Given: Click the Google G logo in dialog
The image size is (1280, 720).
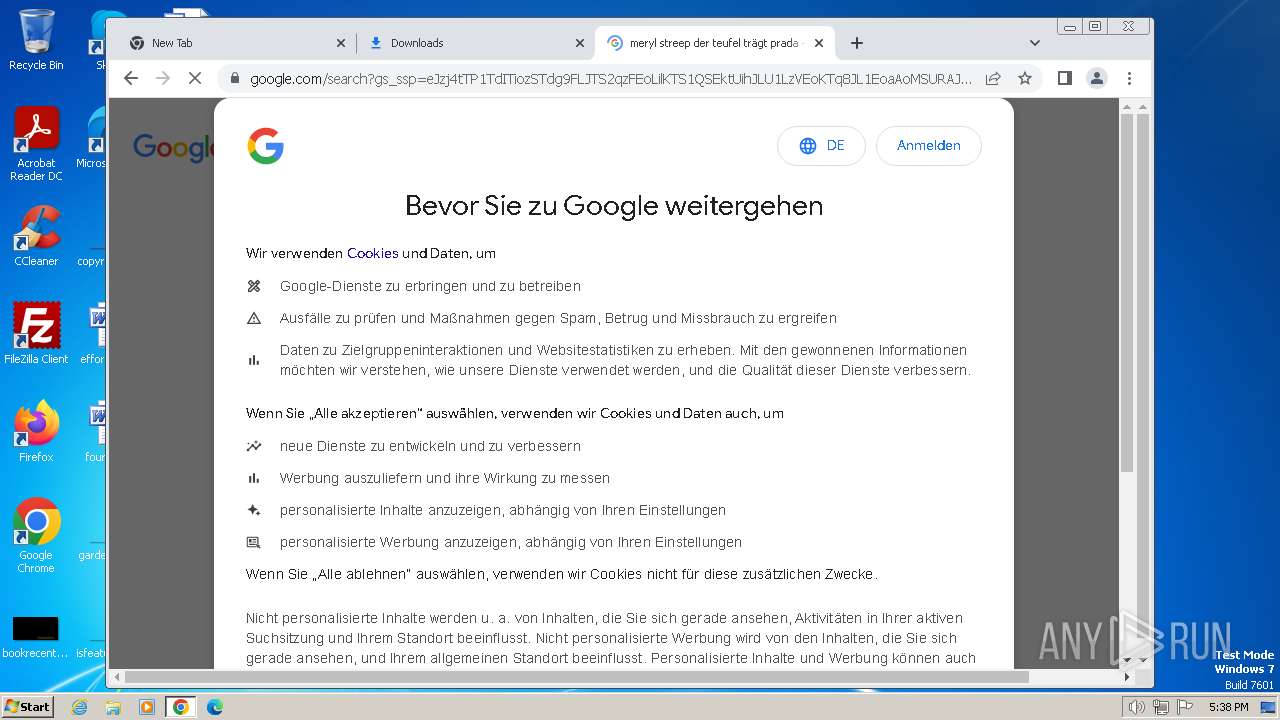Looking at the screenshot, I should (266, 146).
